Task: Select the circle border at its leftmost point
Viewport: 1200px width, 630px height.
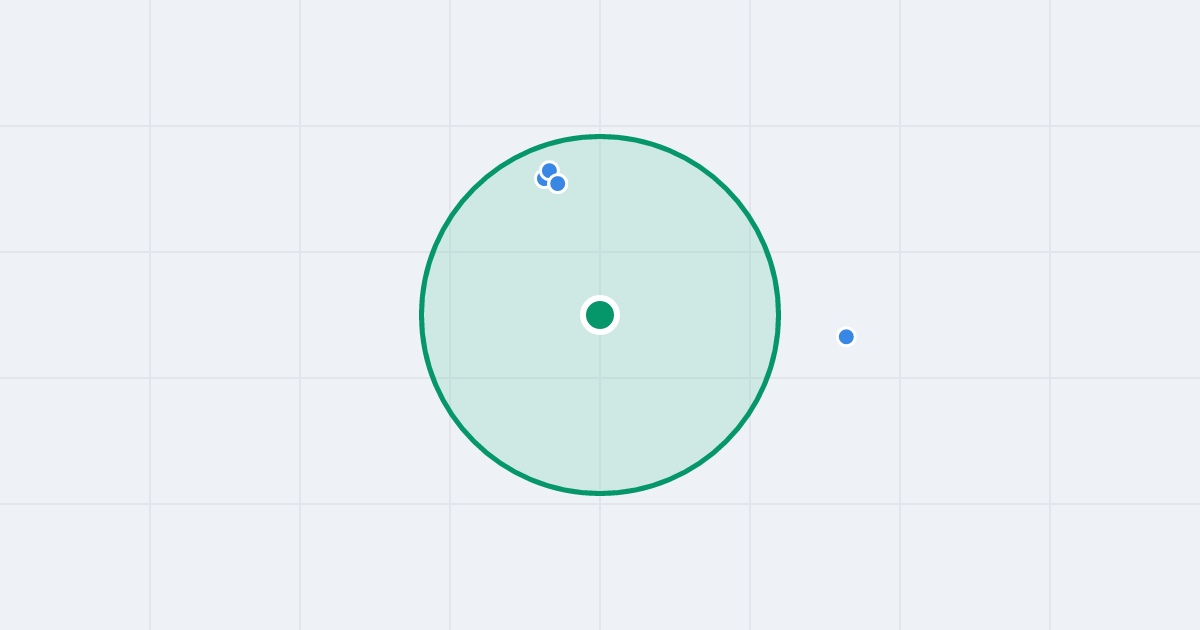Action: [421, 315]
